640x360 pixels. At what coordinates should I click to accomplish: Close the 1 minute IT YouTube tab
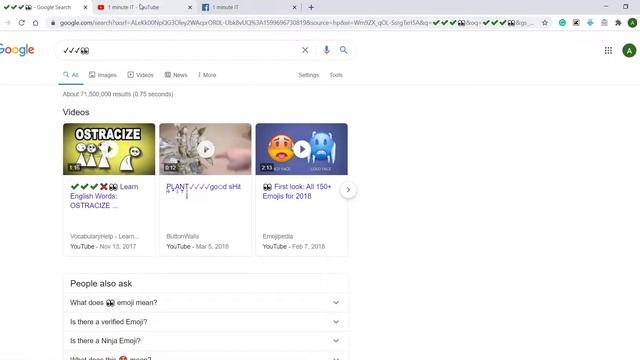coord(190,7)
